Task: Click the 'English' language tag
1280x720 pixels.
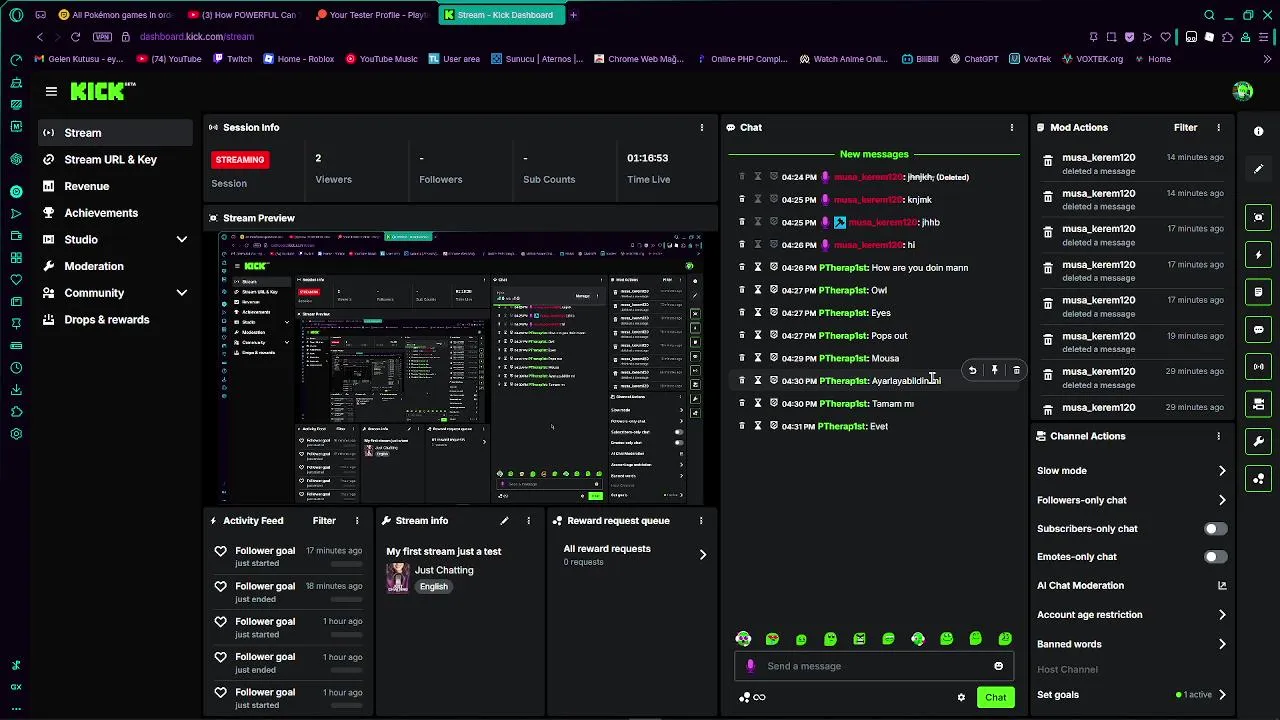Action: tap(433, 587)
